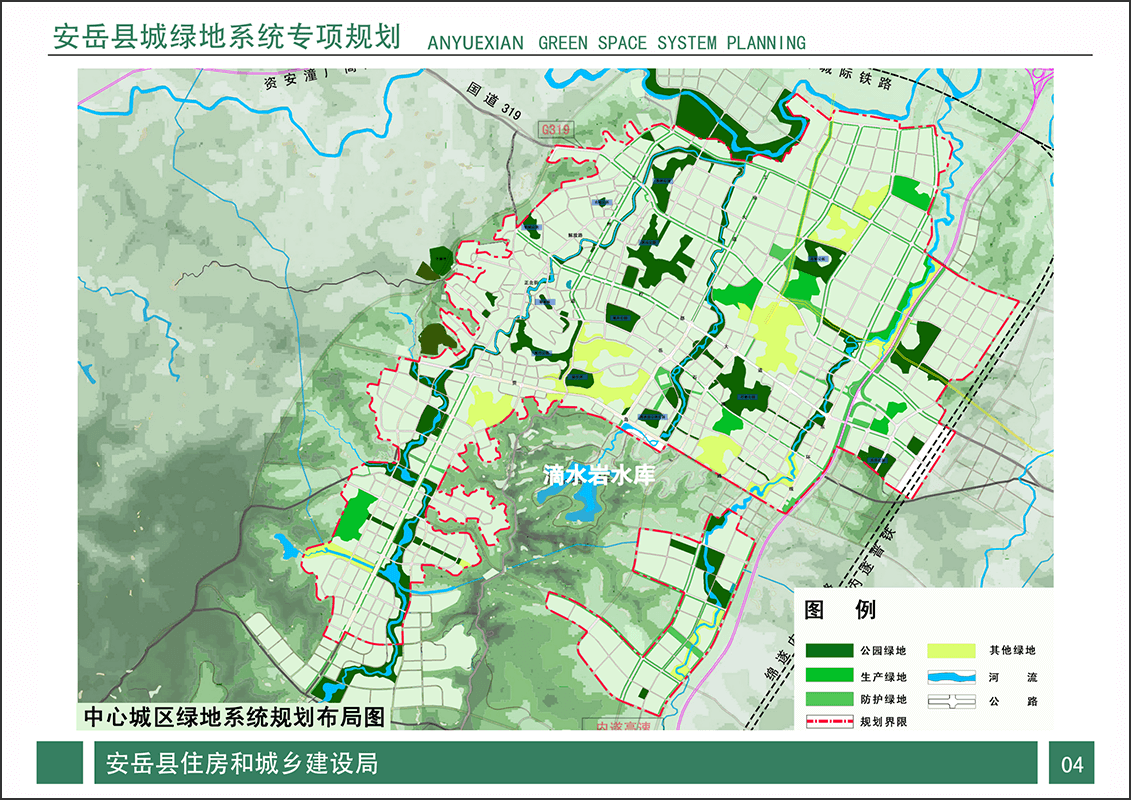Click the 中心城区绿地系统规划布局图 map caption
The image size is (1131, 800).
point(234,716)
